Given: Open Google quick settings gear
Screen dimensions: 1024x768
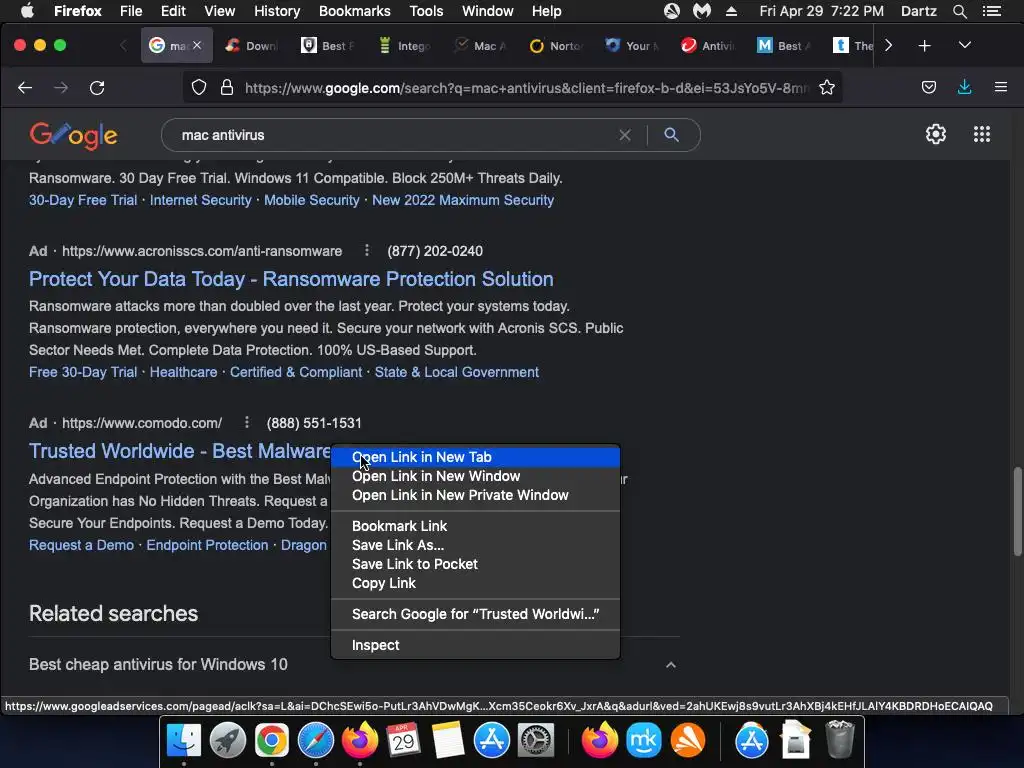Looking at the screenshot, I should click(x=936, y=135).
